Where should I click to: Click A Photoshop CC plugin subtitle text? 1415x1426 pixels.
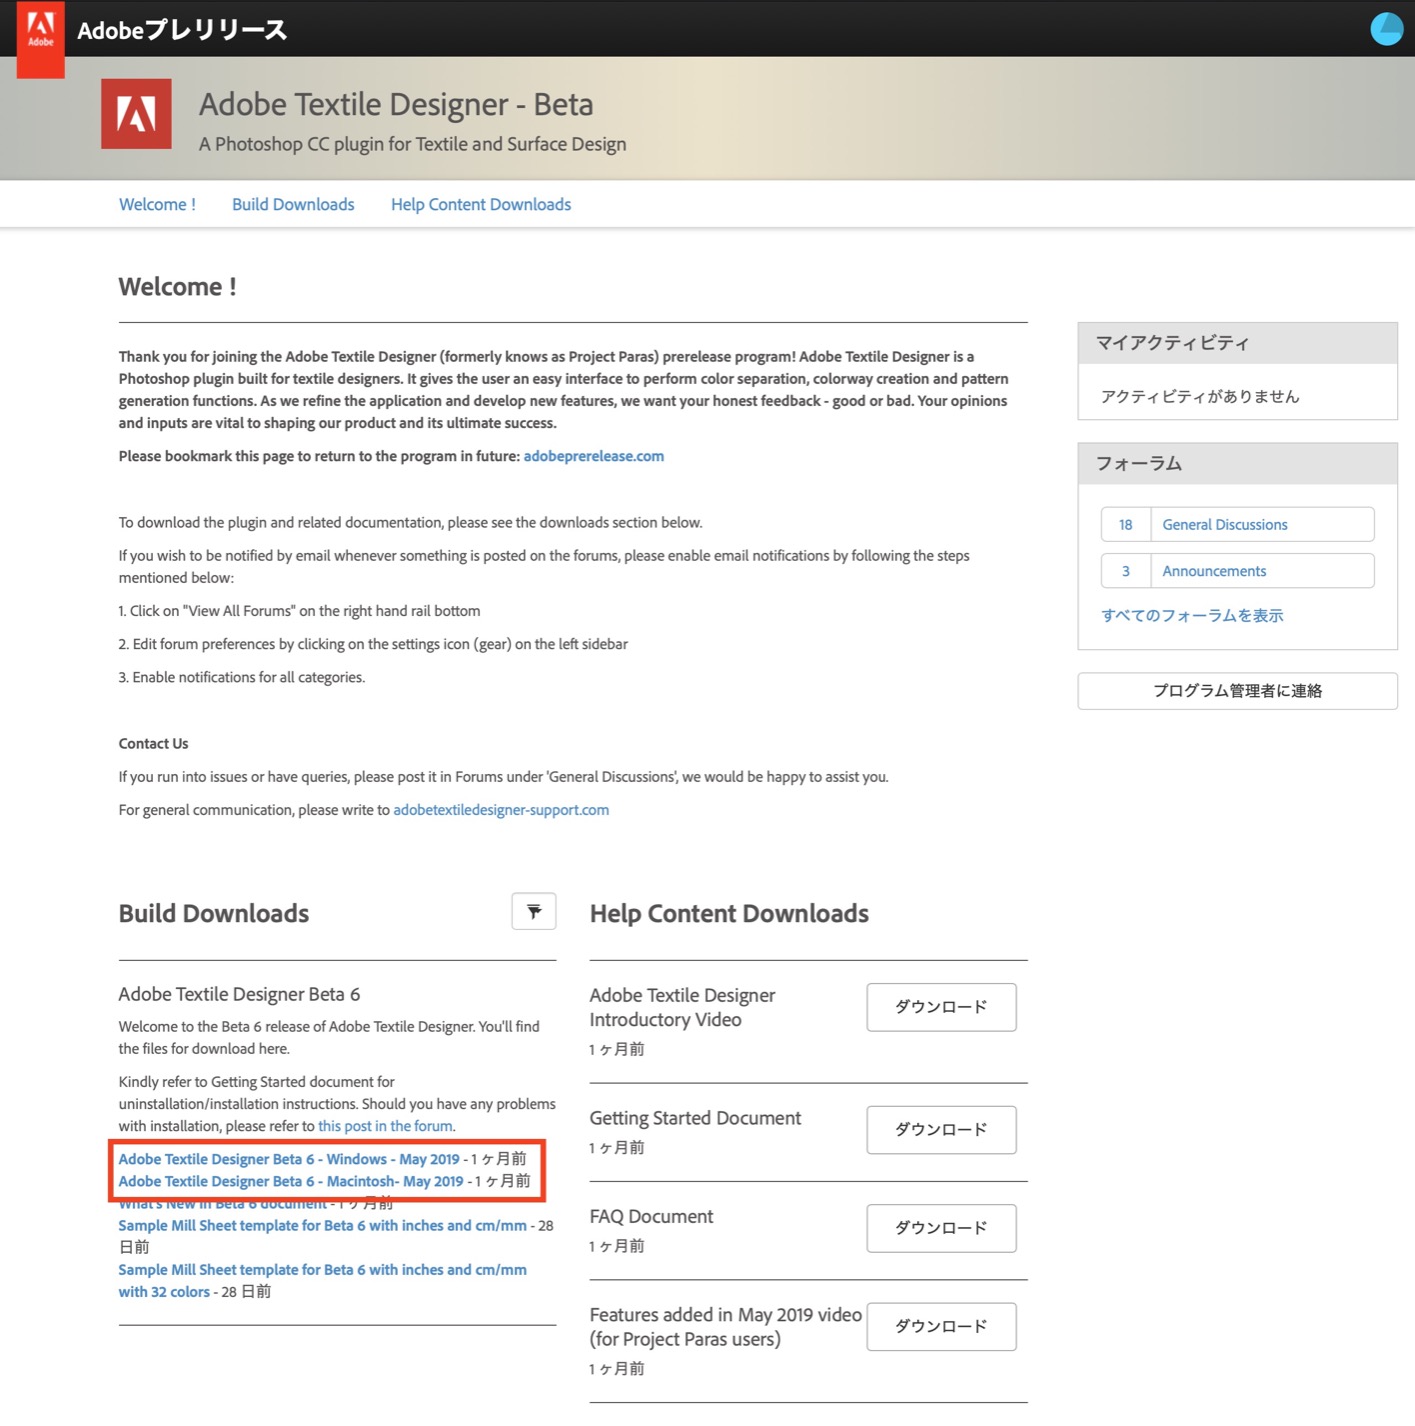pos(412,144)
